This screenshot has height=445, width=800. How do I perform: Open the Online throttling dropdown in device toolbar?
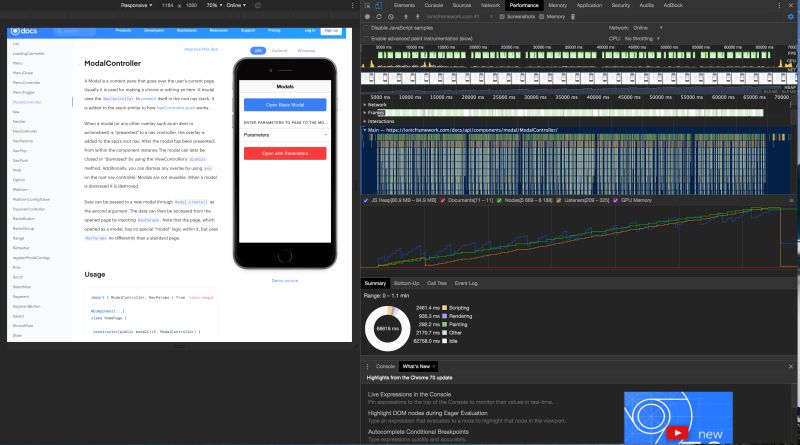coord(236,5)
